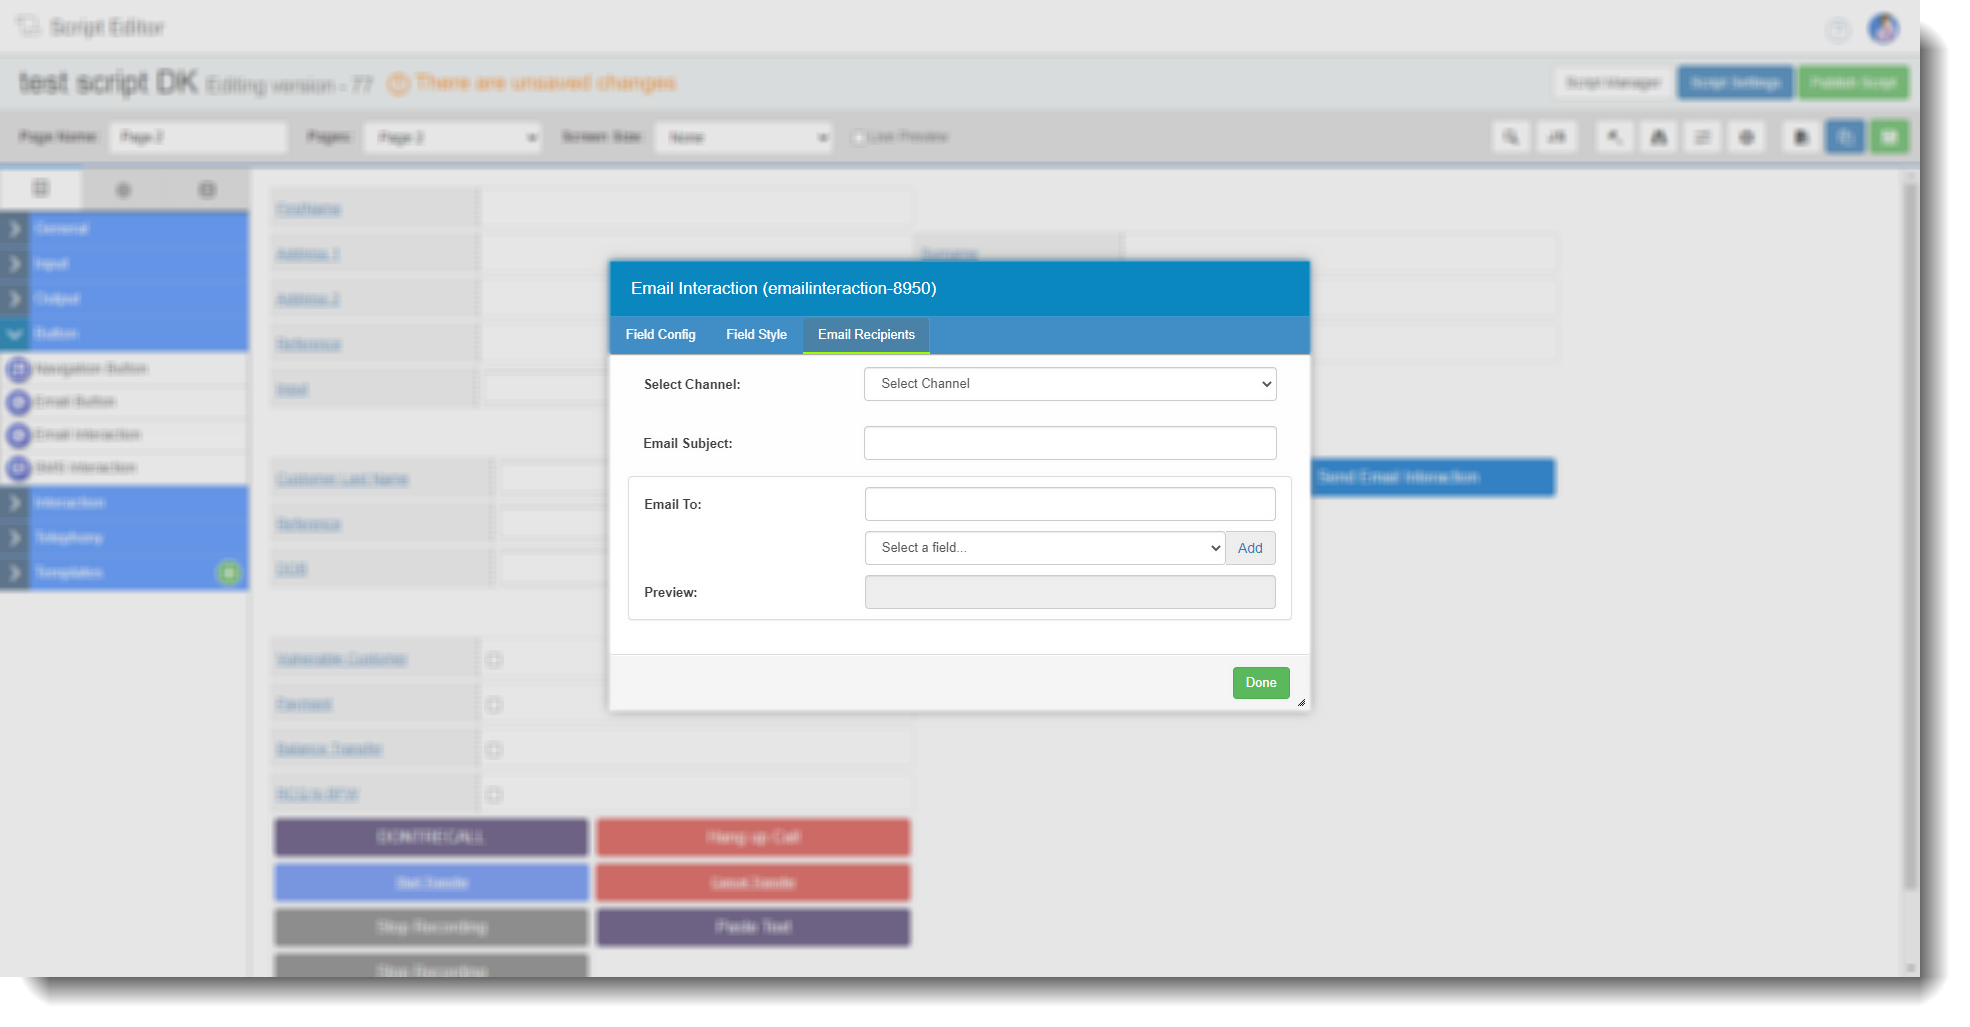Click the Send Email Interaction button
Screen dimensions: 1970x1027
[1433, 478]
